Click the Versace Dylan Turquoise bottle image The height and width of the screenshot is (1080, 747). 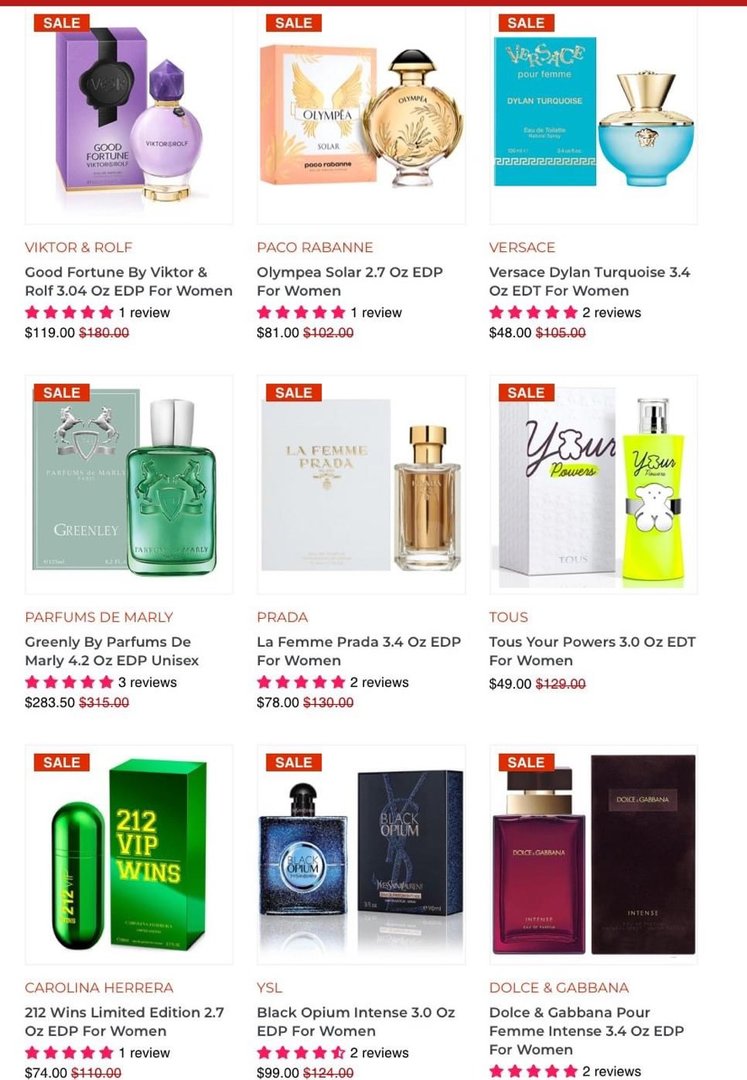tap(593, 116)
